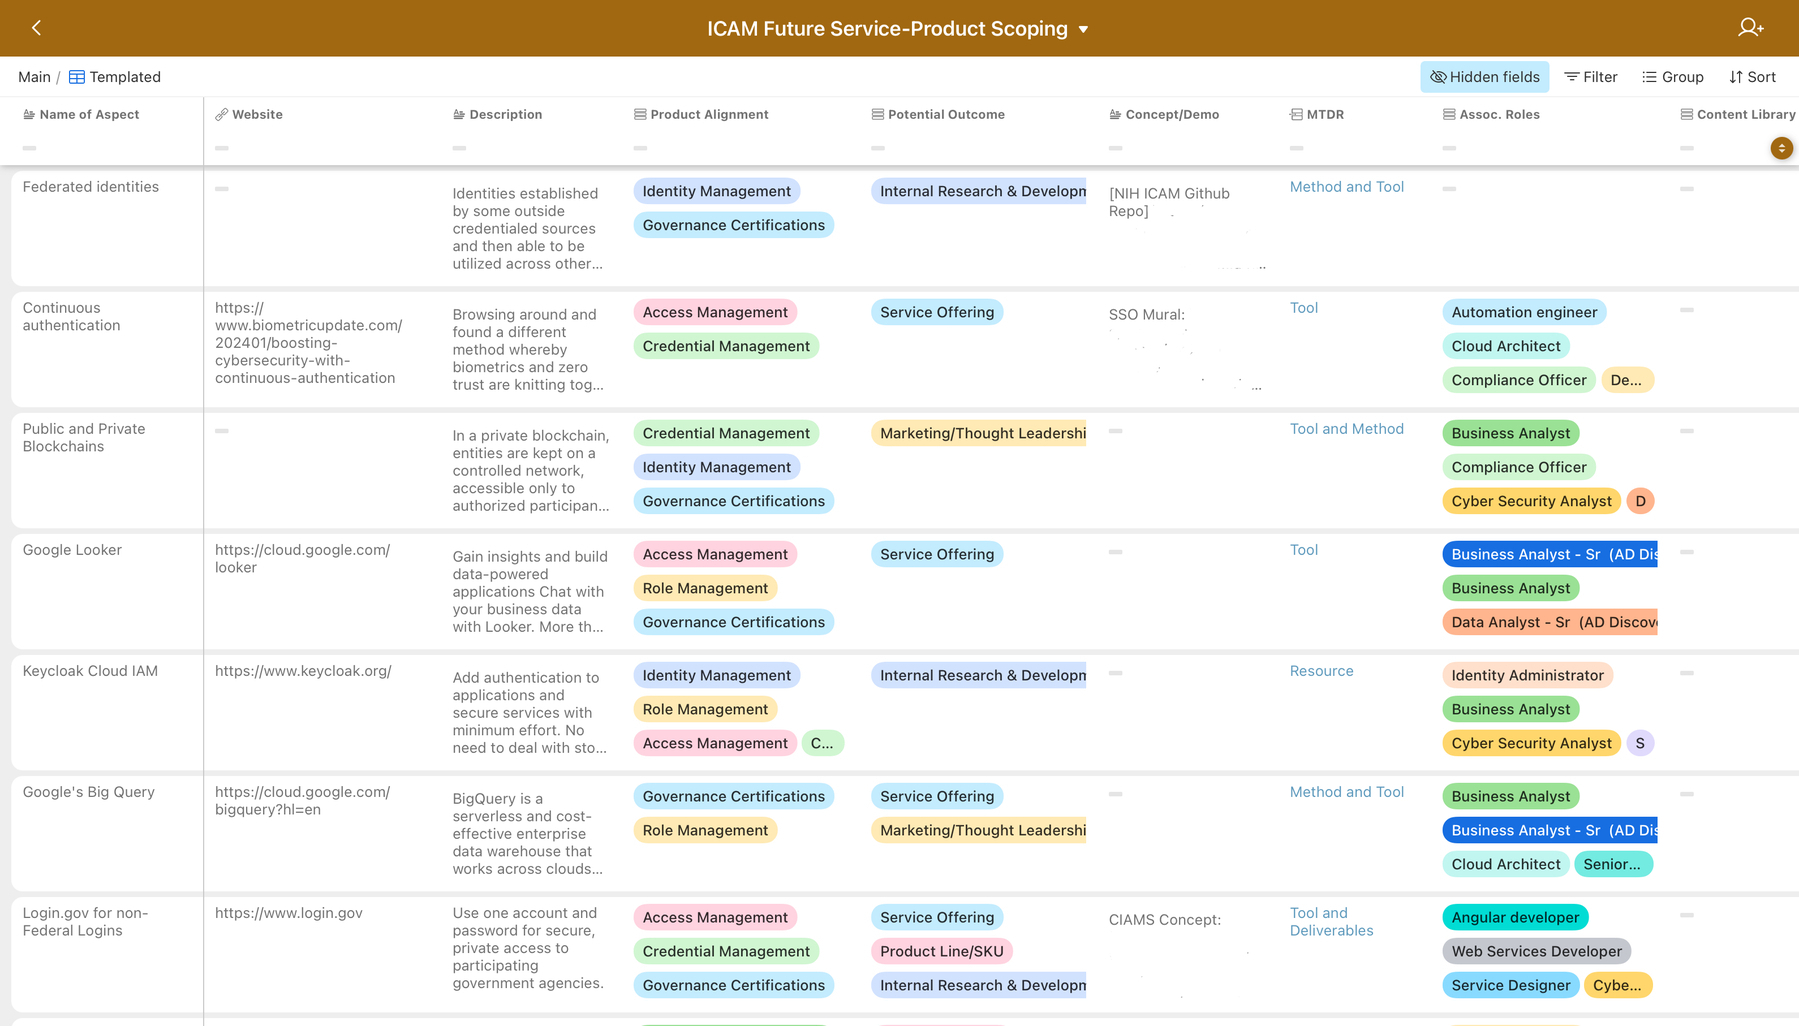The height and width of the screenshot is (1026, 1799).
Task: Click the Templated grid view icon
Action: pyautogui.click(x=76, y=77)
